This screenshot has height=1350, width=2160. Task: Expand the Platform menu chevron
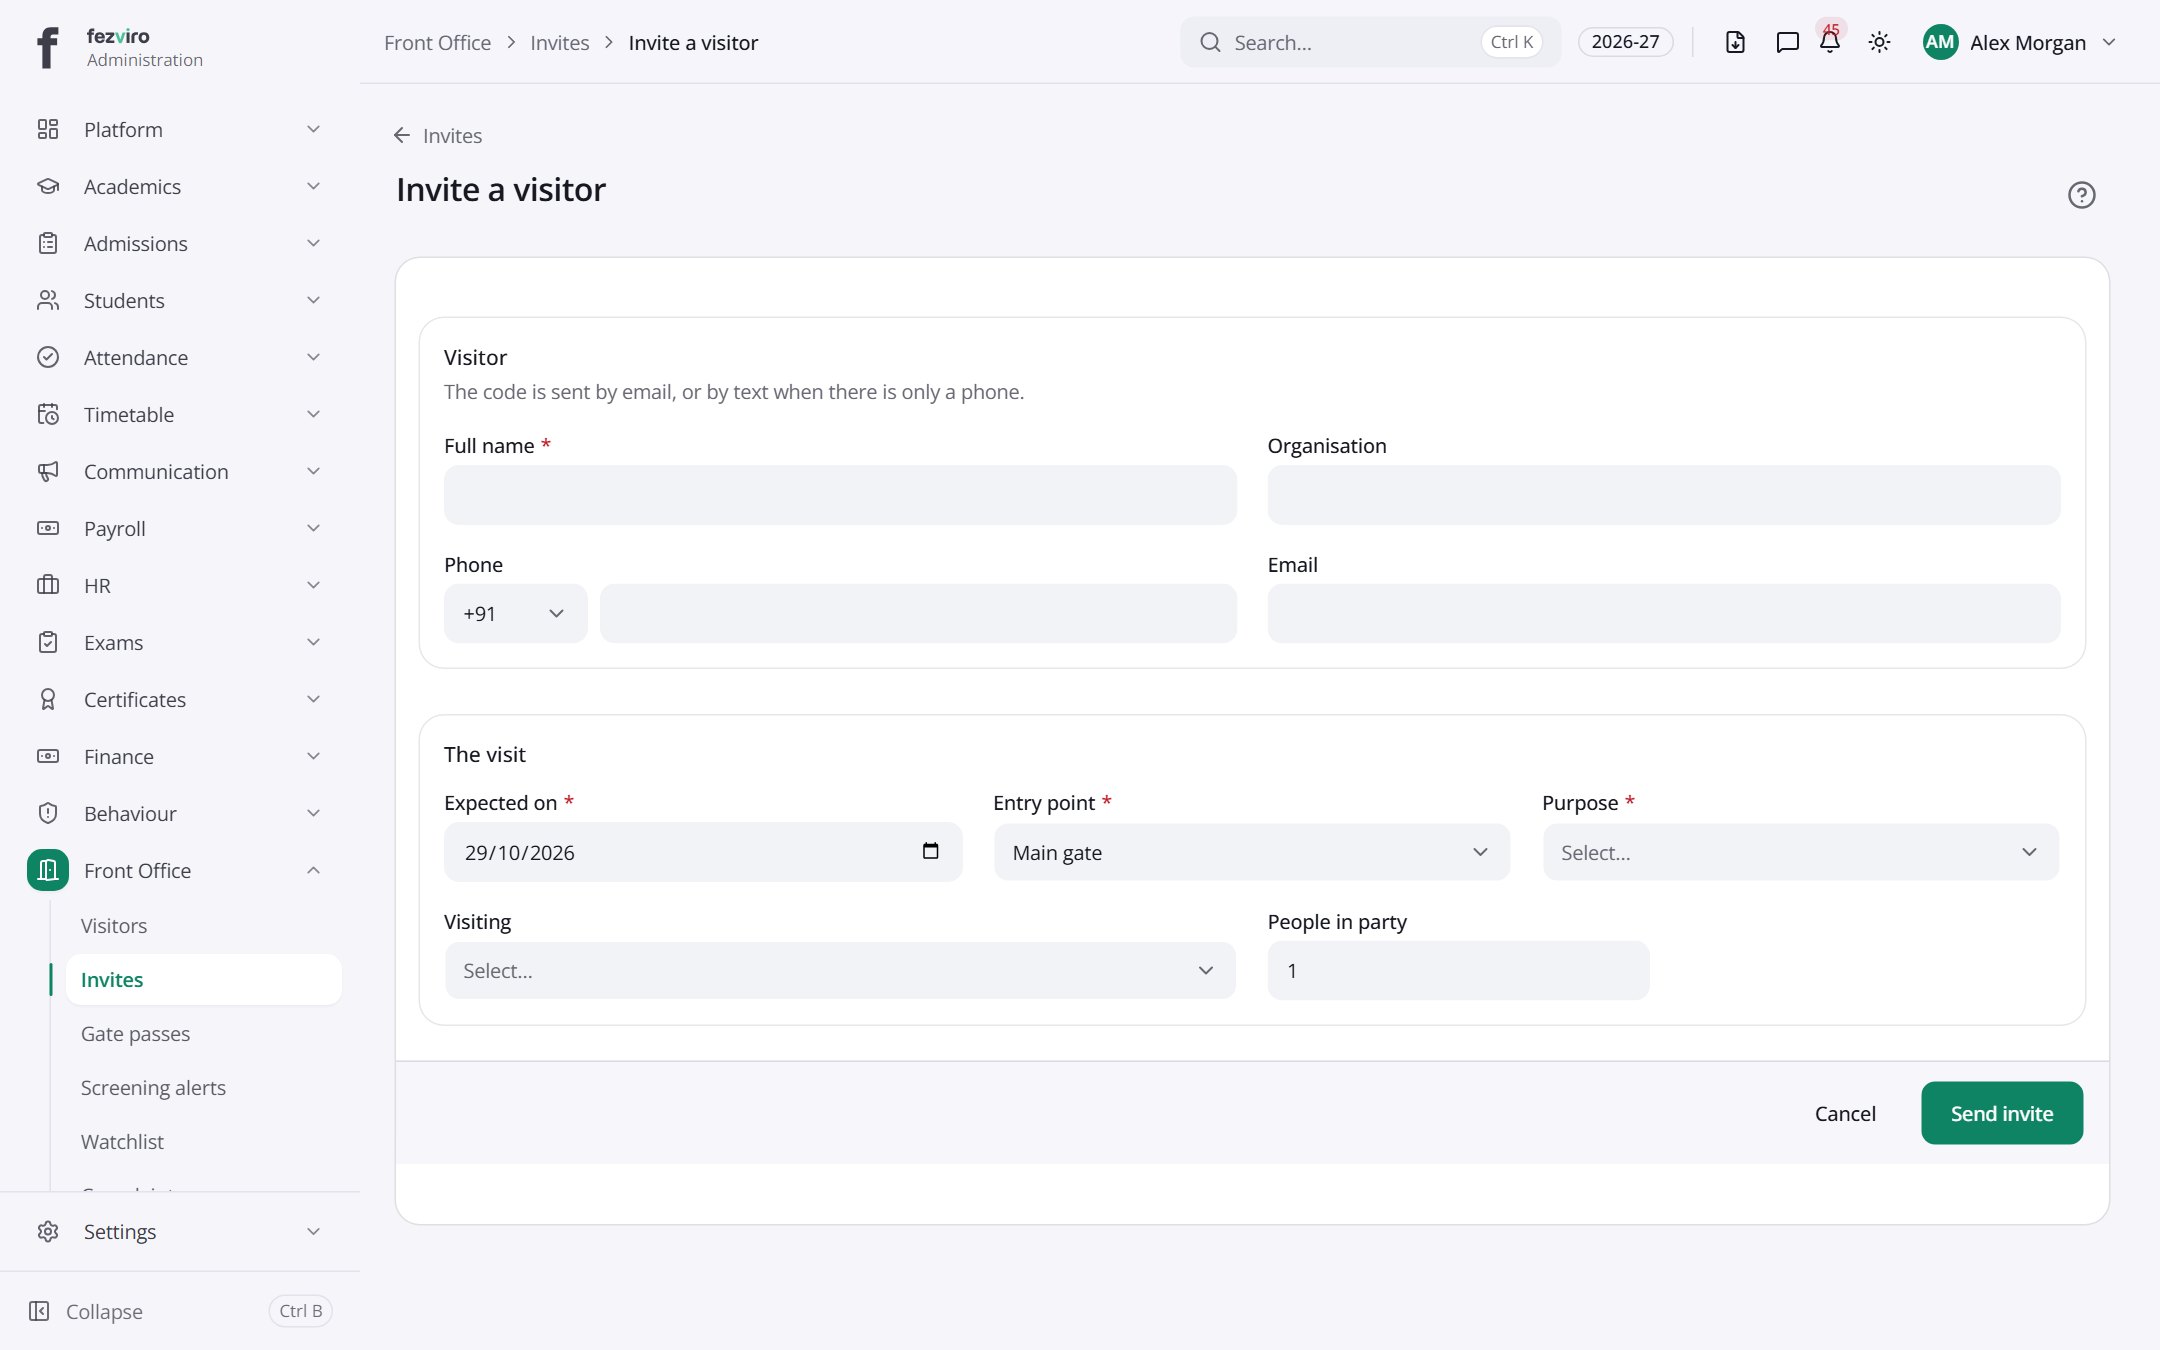[313, 129]
